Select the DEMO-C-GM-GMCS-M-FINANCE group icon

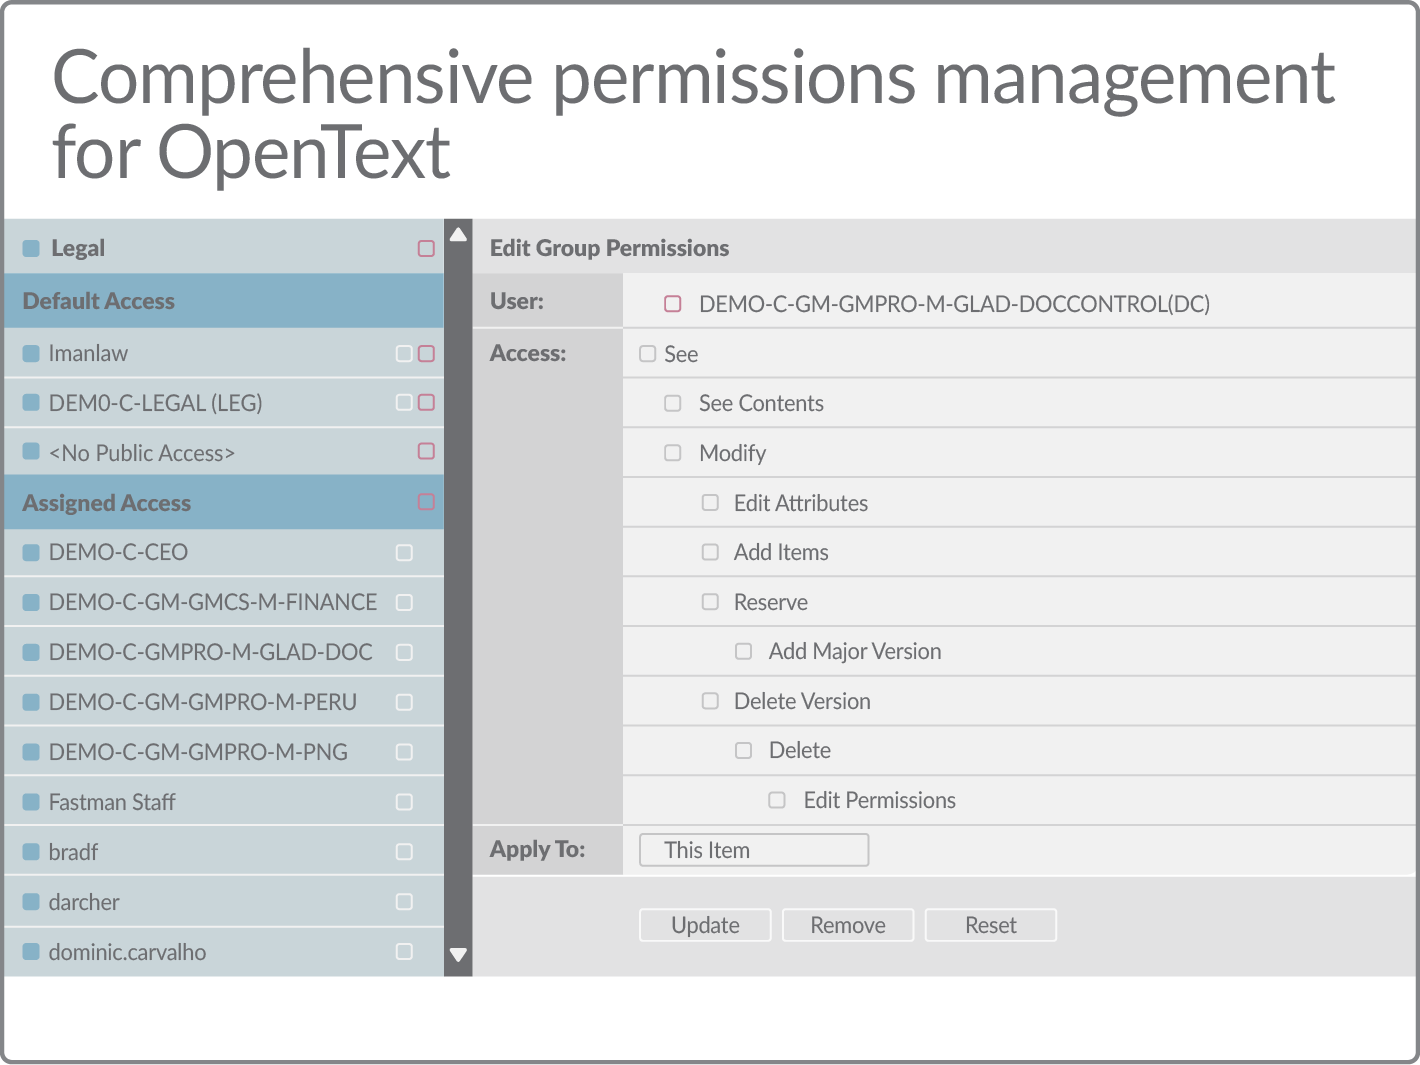tap(32, 601)
